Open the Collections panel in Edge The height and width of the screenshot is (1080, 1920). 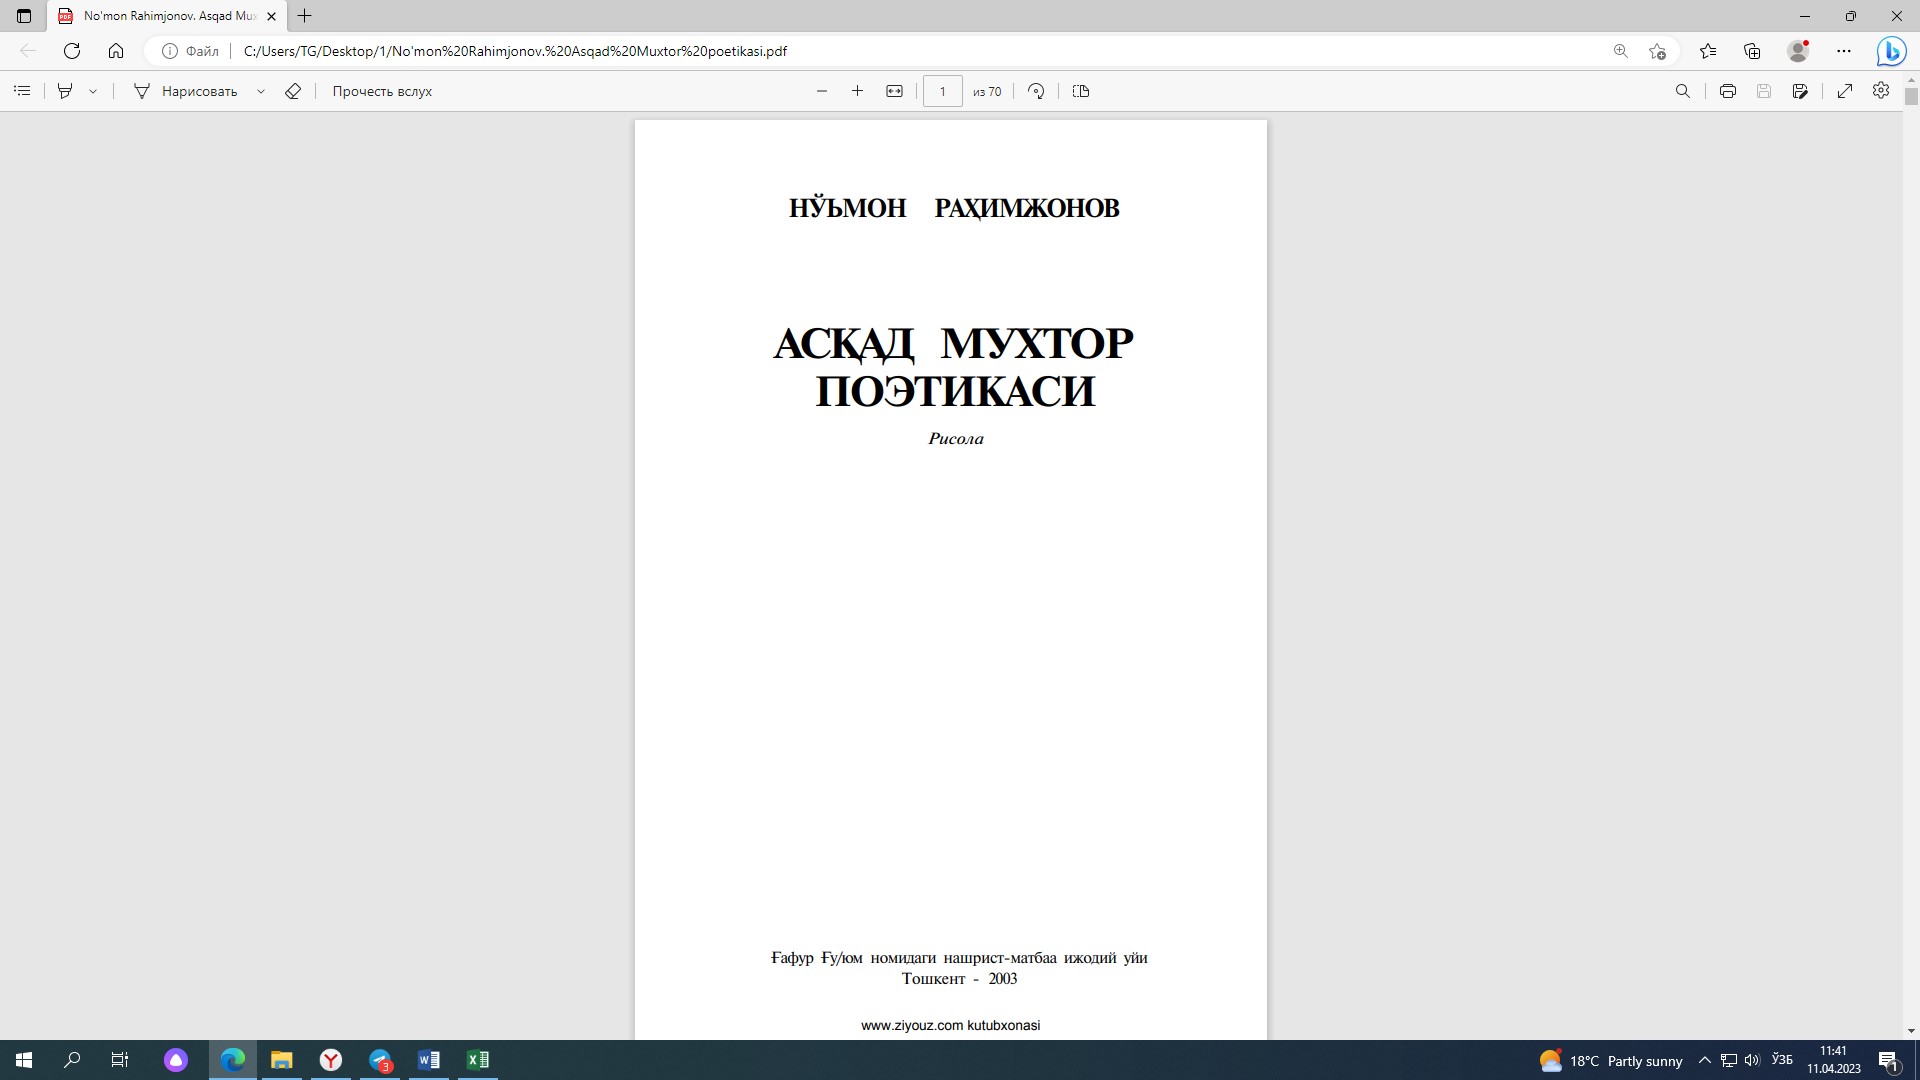(x=1751, y=50)
